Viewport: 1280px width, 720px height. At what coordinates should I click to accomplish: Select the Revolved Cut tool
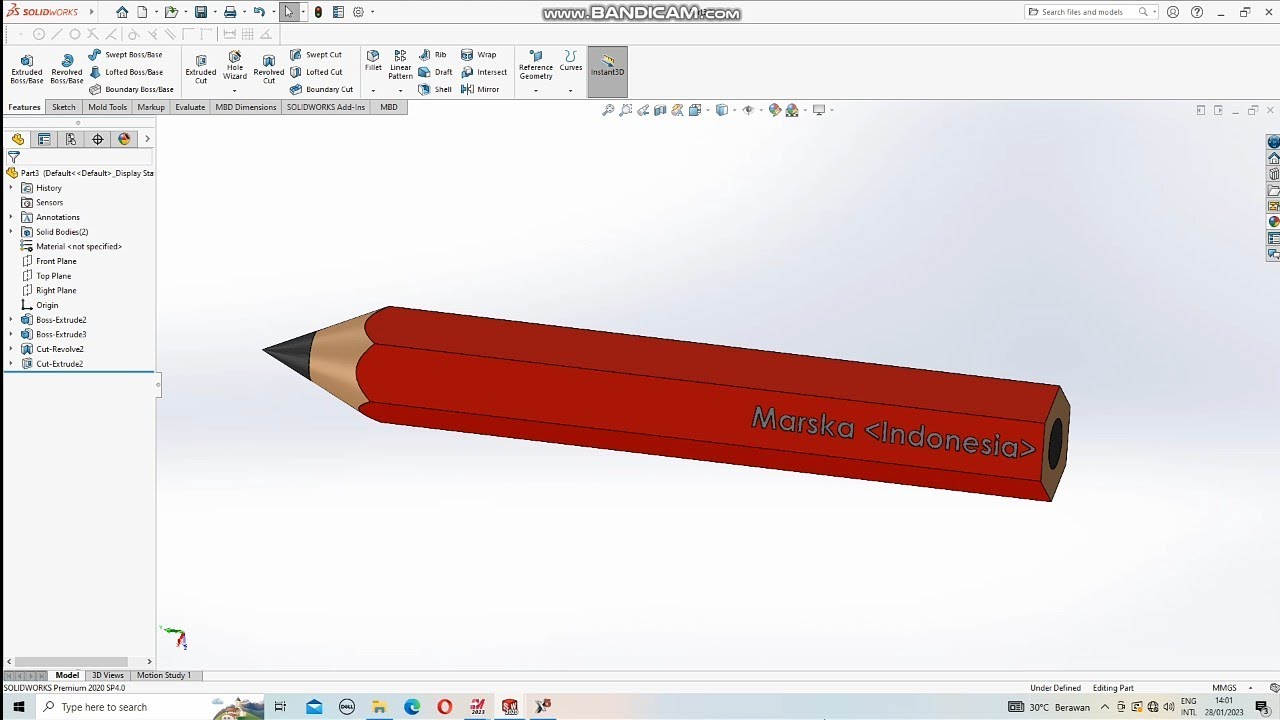click(269, 68)
